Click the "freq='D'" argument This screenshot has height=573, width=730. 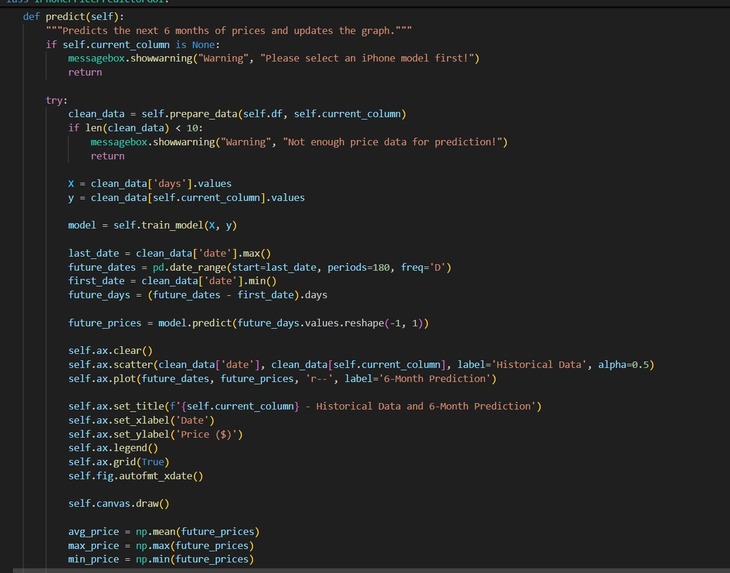(x=423, y=267)
